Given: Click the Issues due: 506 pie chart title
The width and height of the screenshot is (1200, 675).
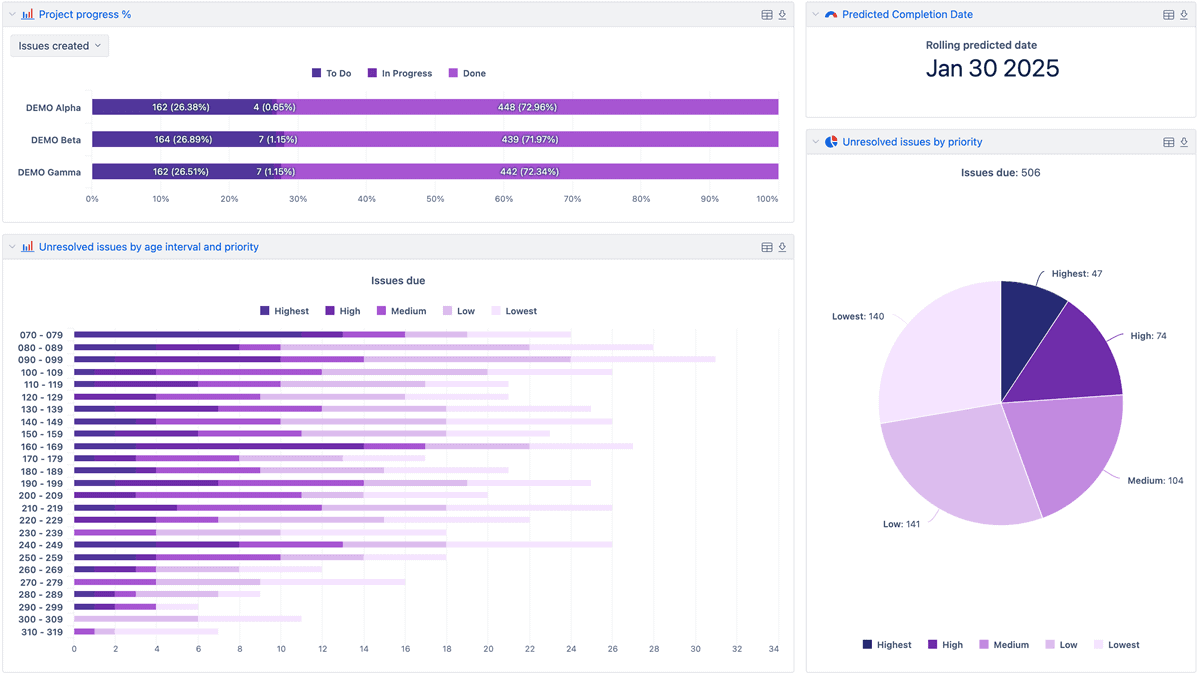Looking at the screenshot, I should coord(1000,173).
